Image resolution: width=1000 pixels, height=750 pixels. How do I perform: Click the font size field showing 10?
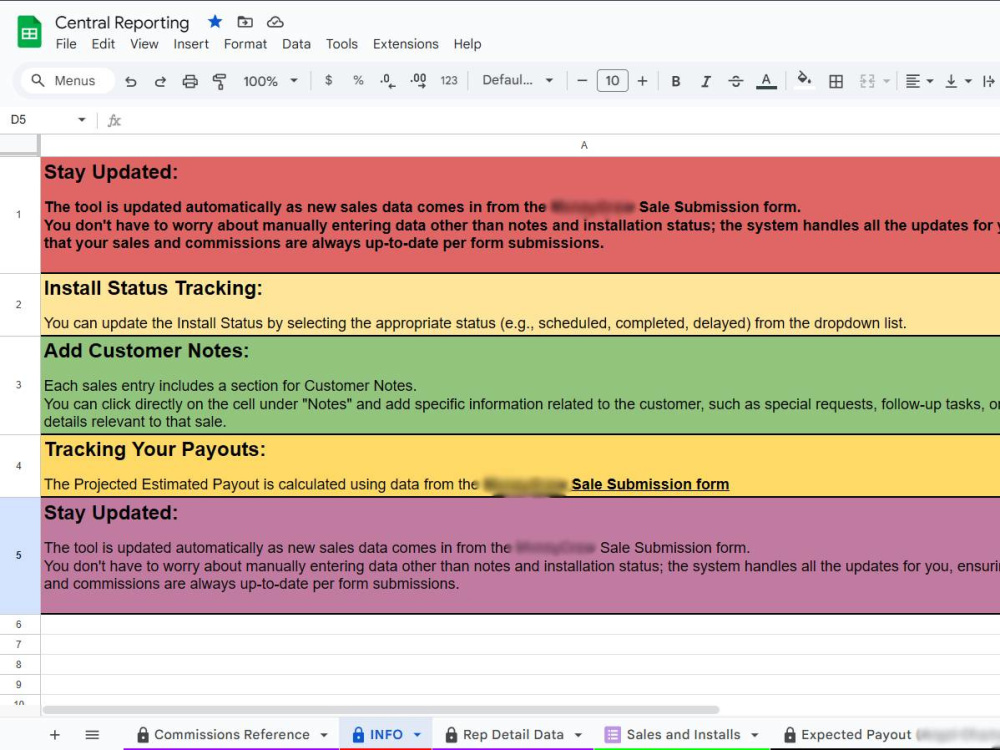[x=612, y=81]
